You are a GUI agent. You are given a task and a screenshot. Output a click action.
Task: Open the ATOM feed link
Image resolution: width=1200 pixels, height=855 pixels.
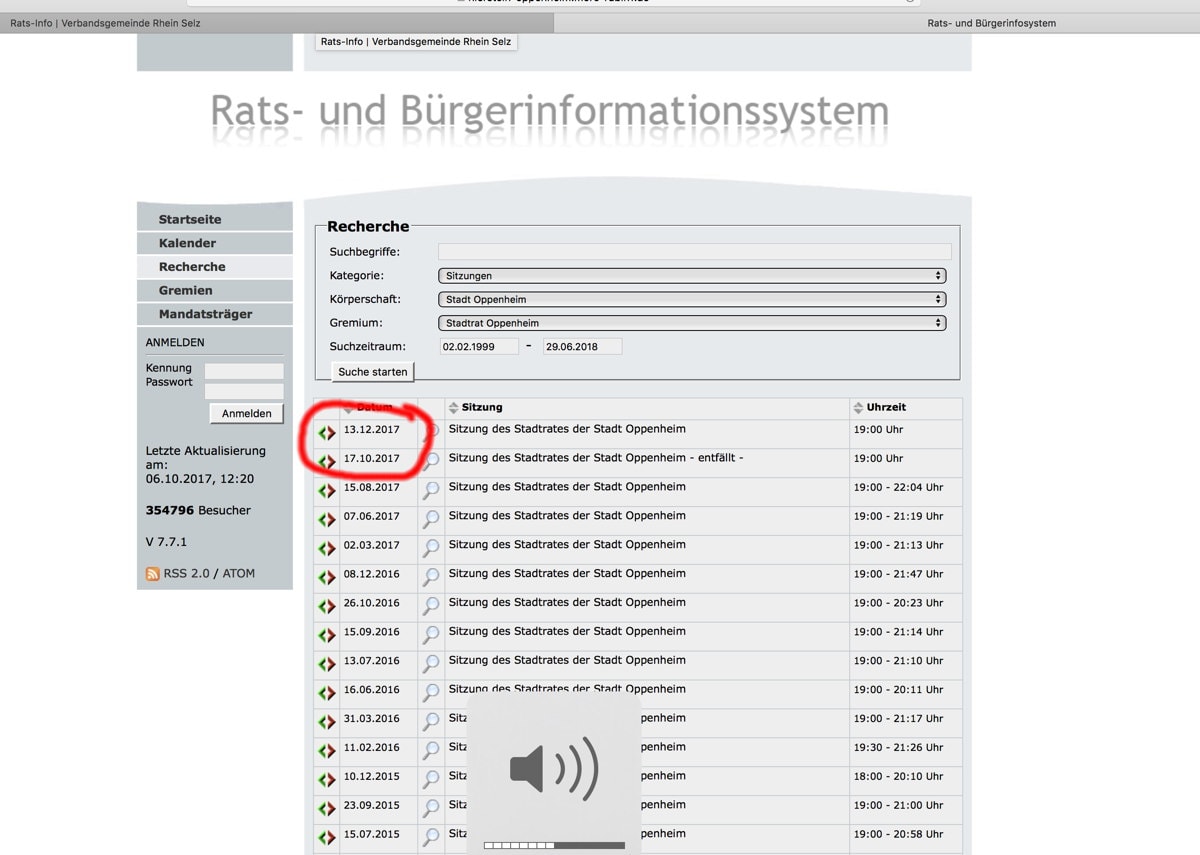pyautogui.click(x=238, y=574)
